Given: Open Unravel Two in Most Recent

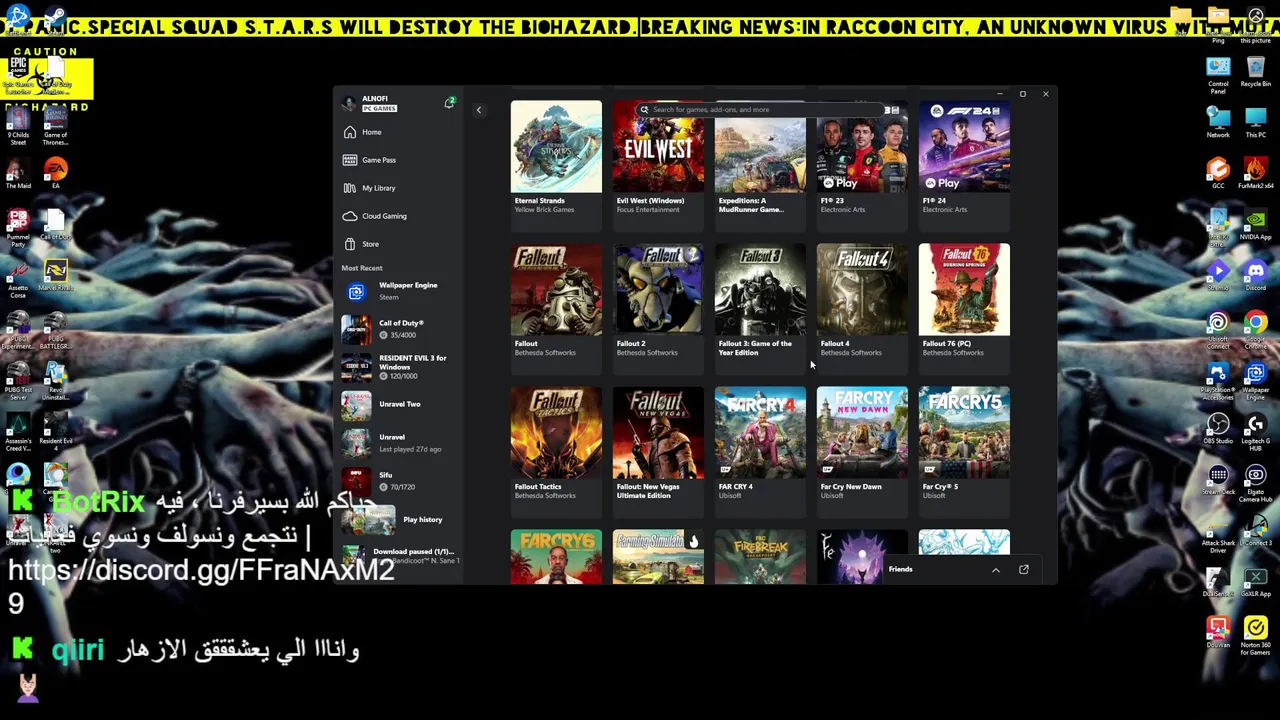Looking at the screenshot, I should tap(400, 404).
